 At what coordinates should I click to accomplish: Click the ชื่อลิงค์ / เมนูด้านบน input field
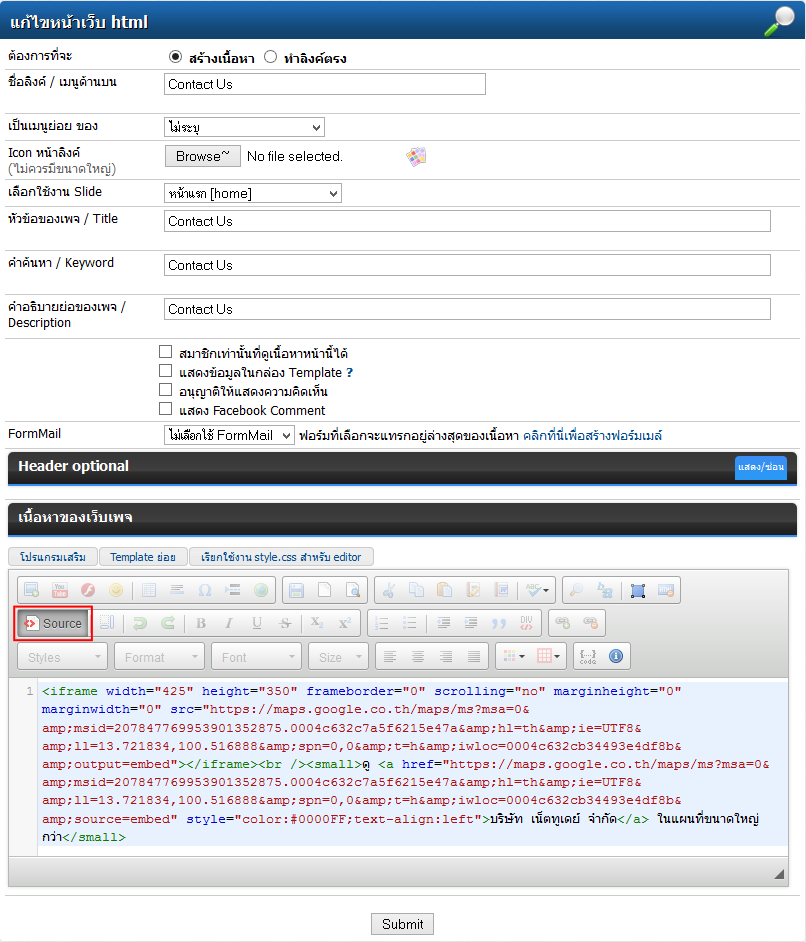pos(325,84)
